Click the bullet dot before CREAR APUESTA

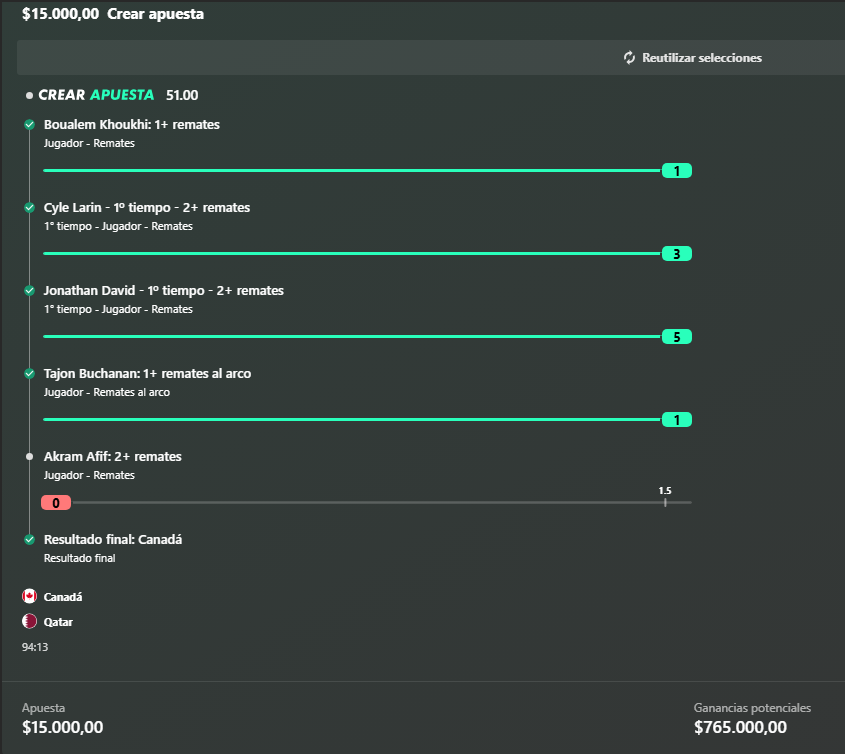pyautogui.click(x=29, y=95)
